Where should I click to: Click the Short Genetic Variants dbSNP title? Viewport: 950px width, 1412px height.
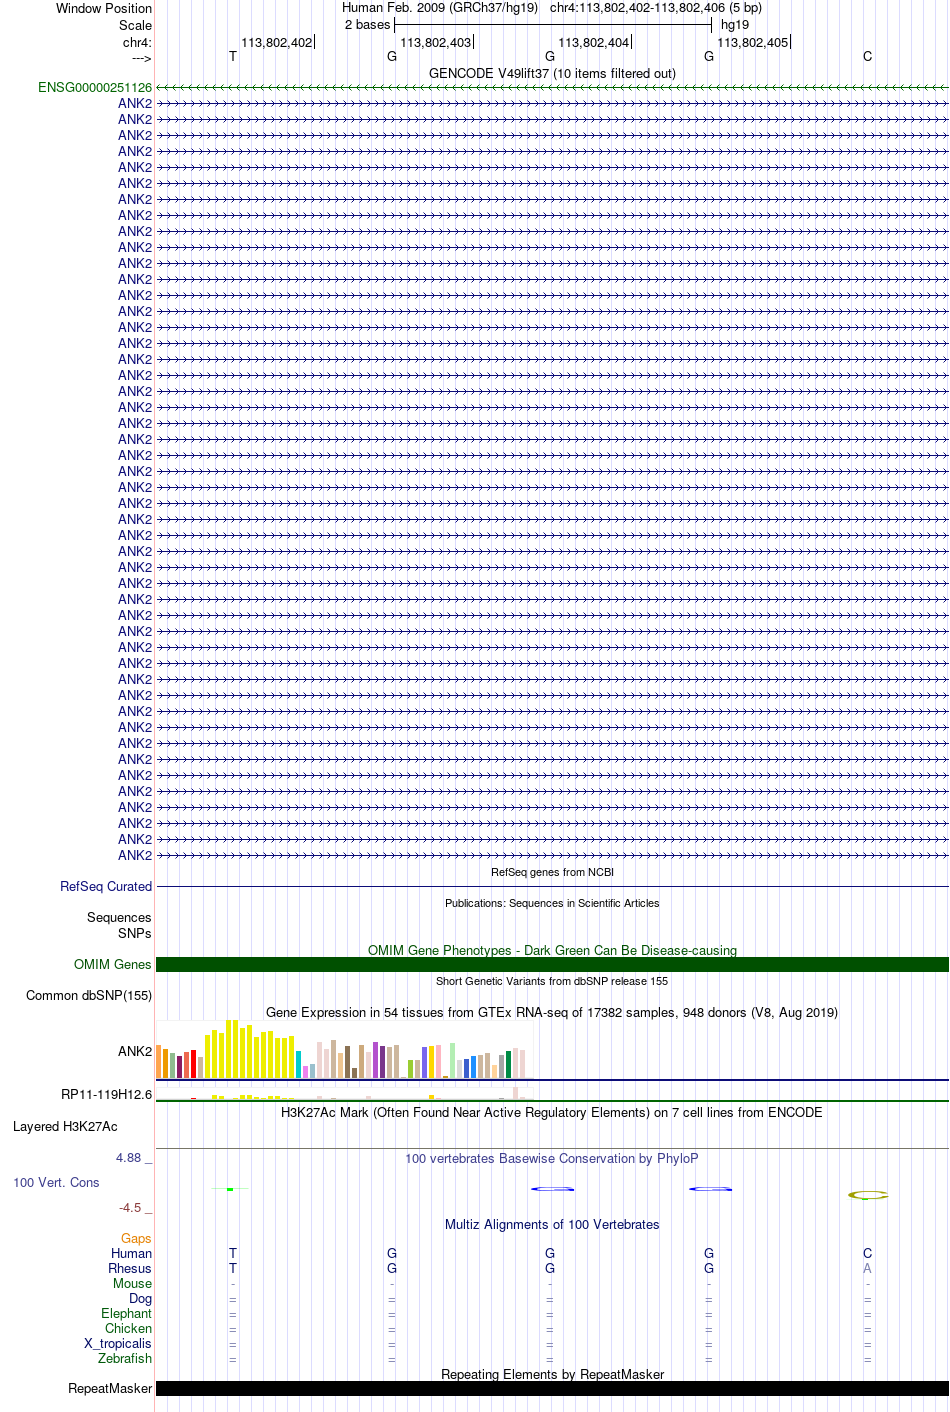pyautogui.click(x=552, y=981)
